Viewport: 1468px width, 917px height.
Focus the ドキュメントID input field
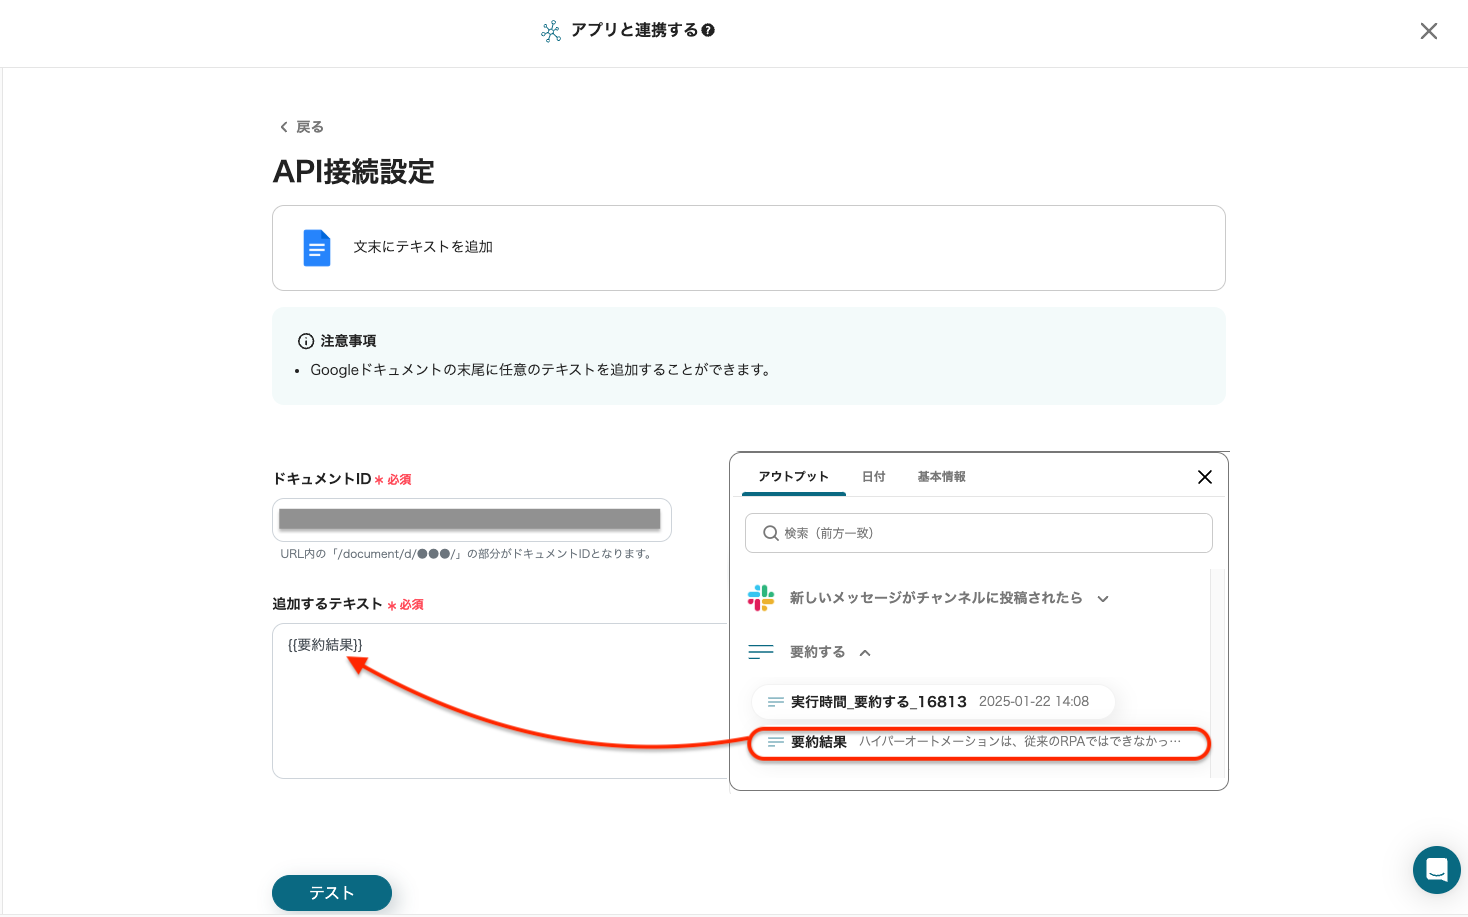[x=470, y=519]
